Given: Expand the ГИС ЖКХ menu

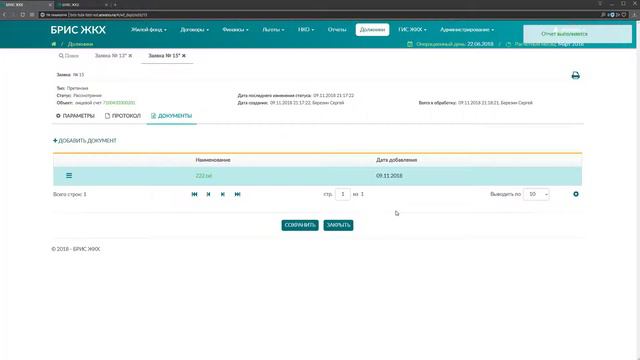Looking at the screenshot, I should click(412, 30).
